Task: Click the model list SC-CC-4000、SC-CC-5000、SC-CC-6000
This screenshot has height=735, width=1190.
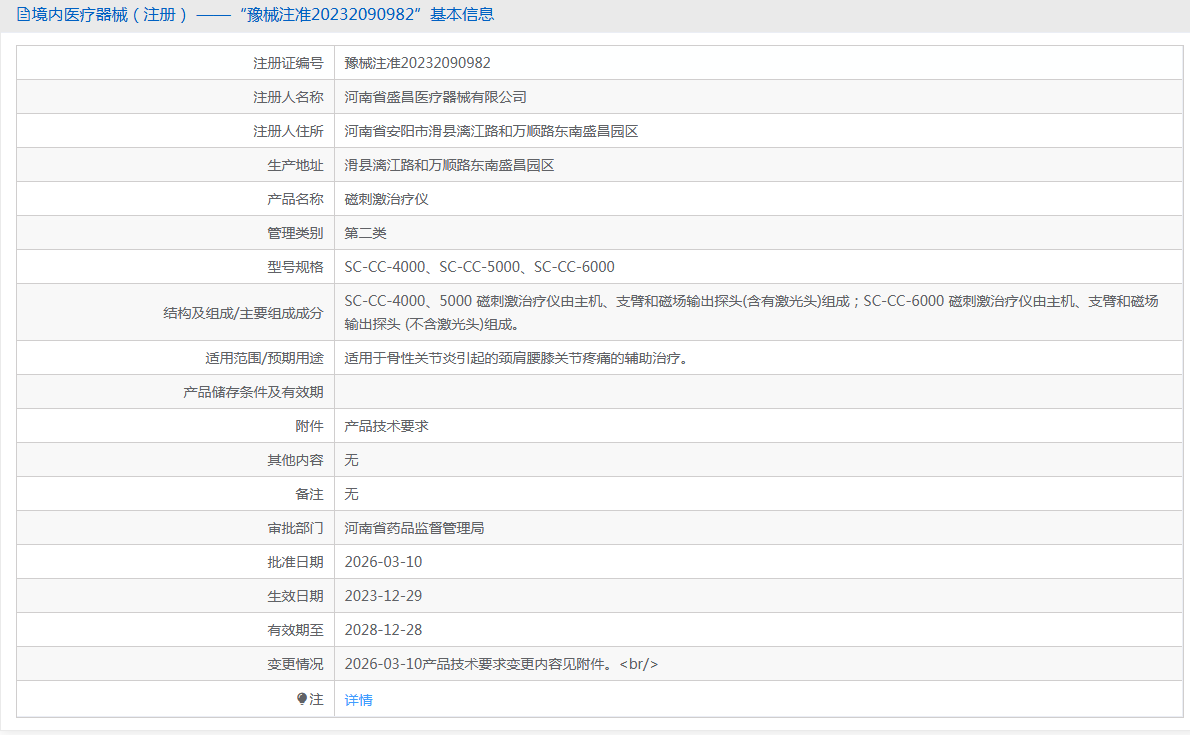Action: point(480,267)
